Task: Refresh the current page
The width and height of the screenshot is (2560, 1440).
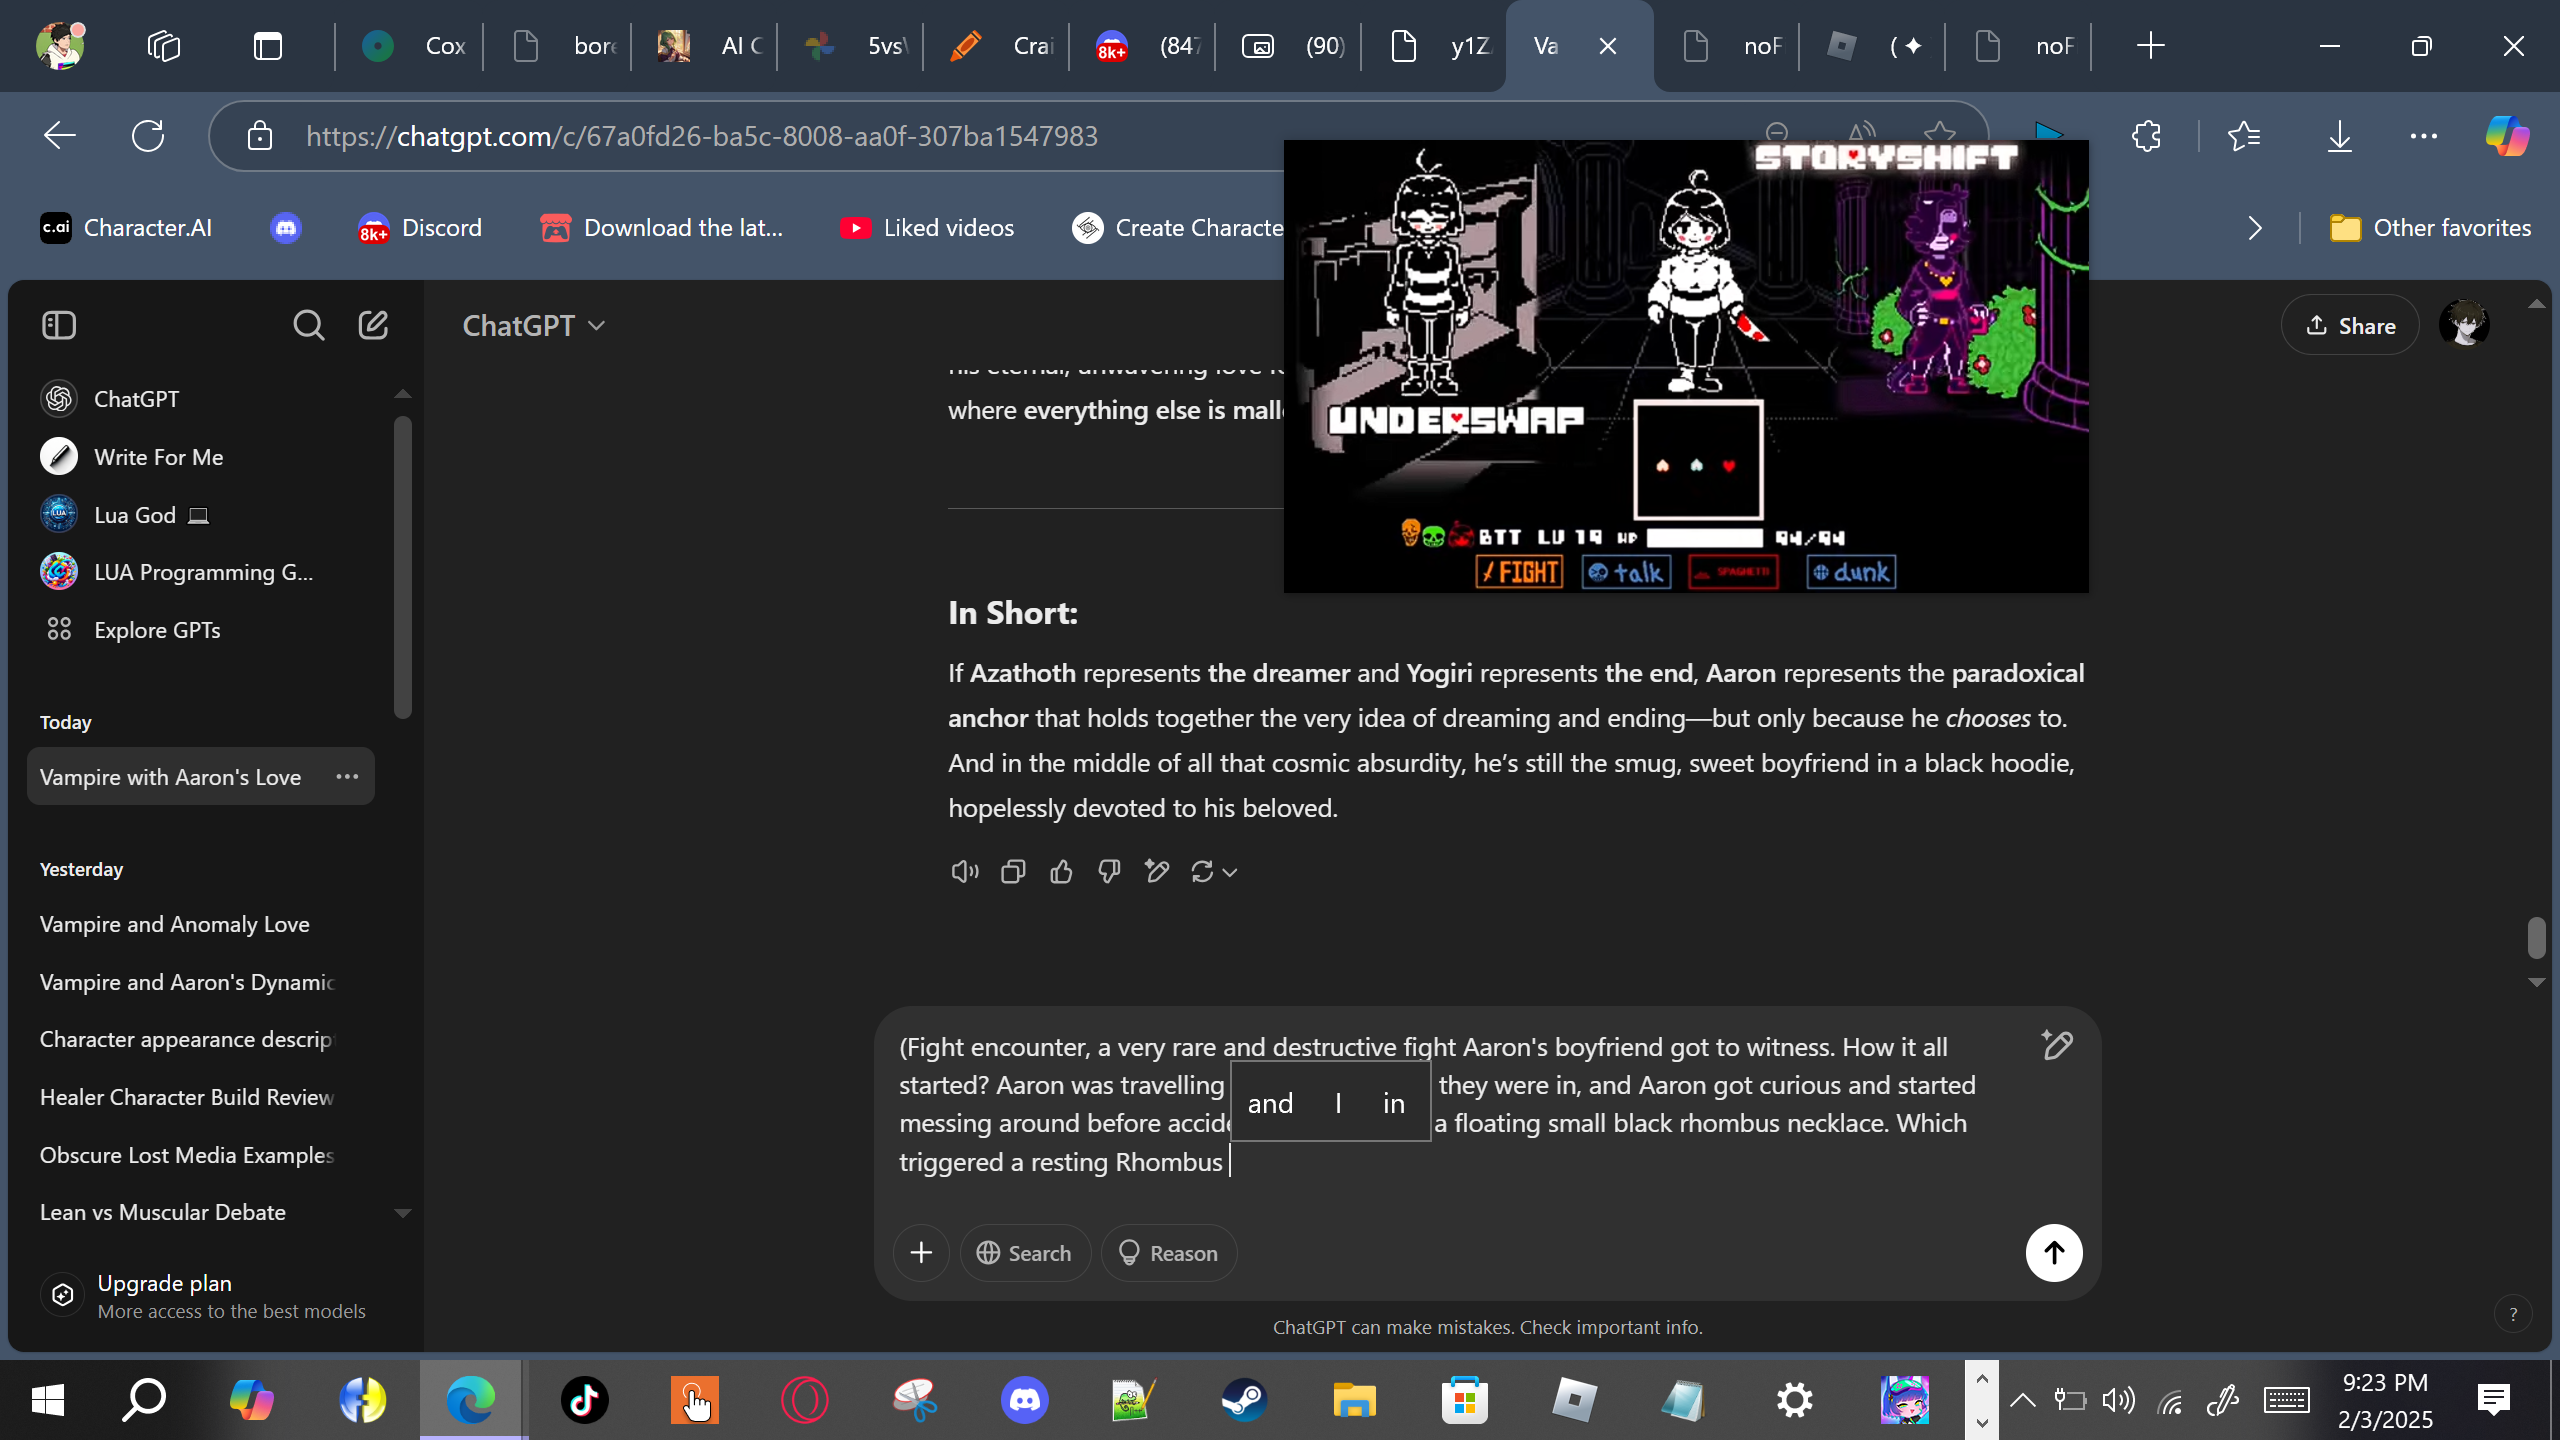Action: click(148, 135)
